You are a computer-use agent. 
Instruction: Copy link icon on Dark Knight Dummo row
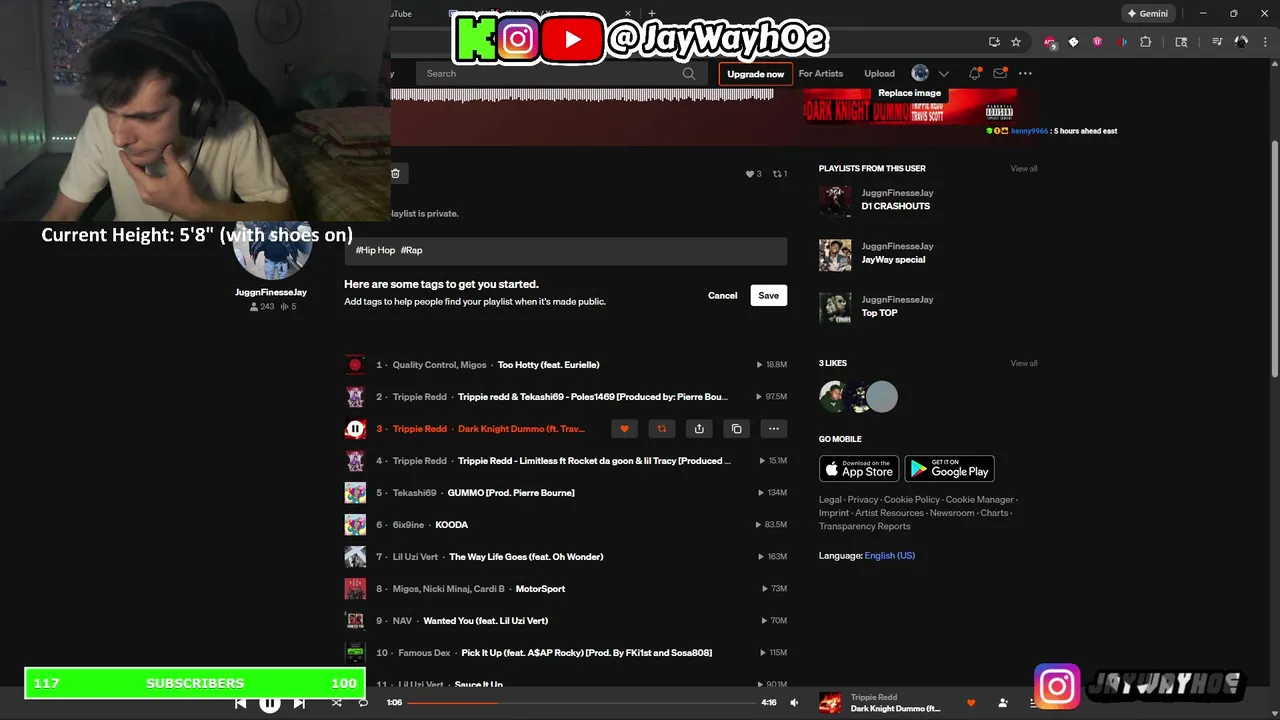point(737,429)
